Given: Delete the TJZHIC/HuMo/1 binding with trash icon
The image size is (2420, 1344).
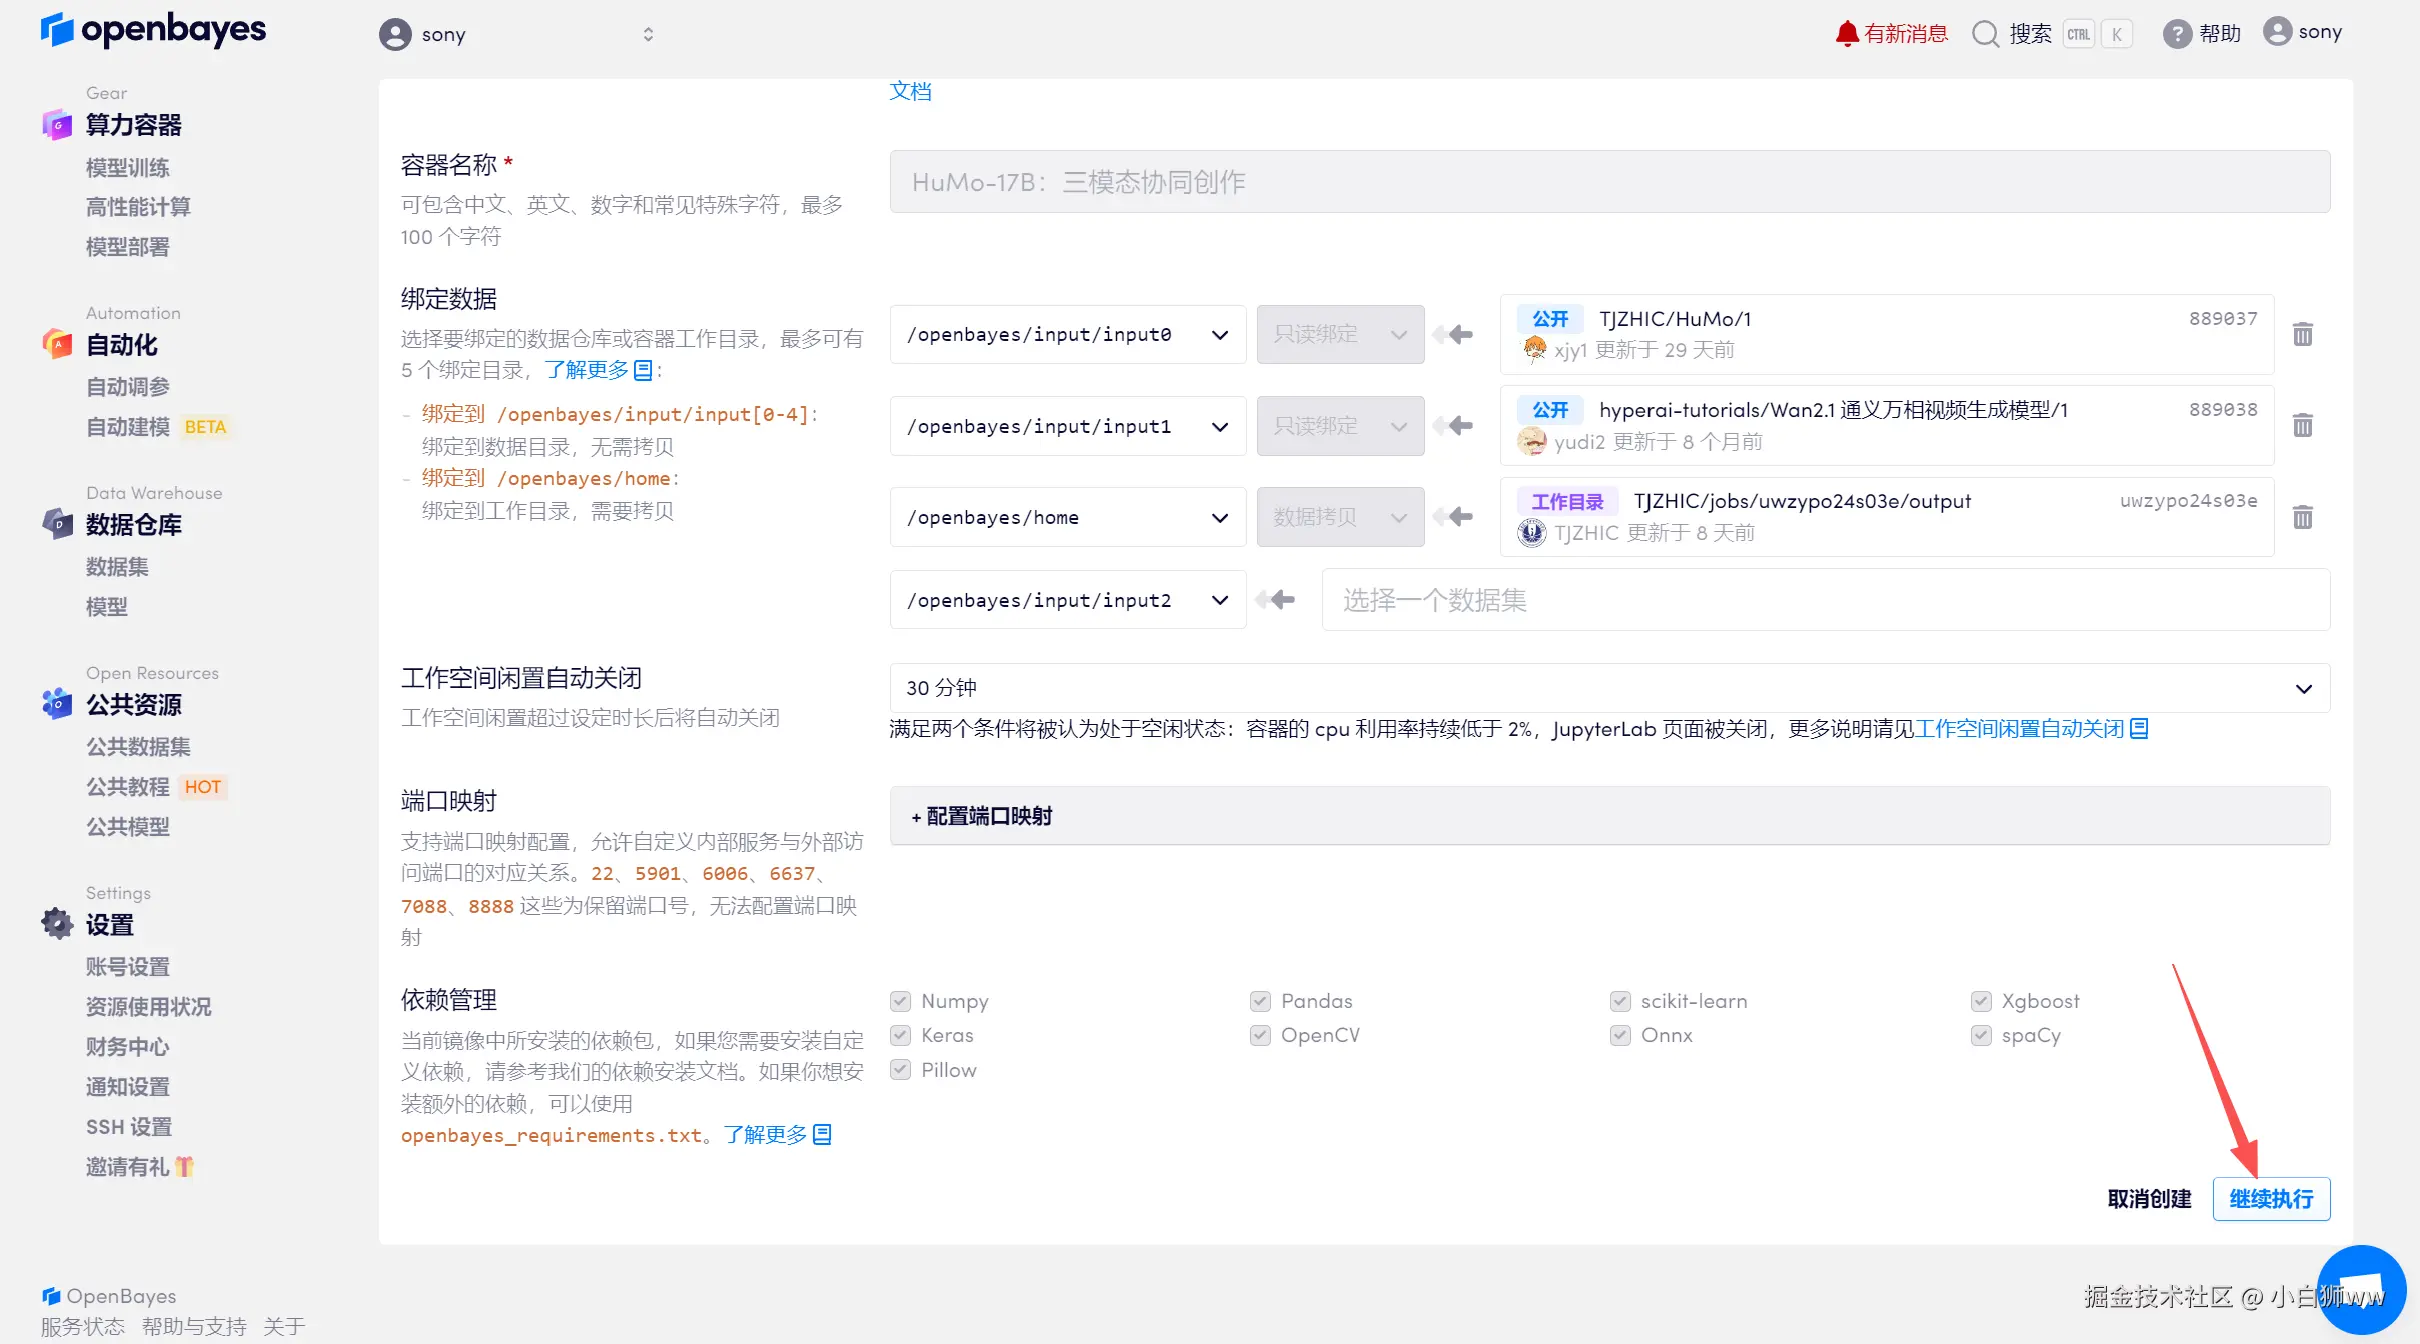Looking at the screenshot, I should coord(2302,334).
